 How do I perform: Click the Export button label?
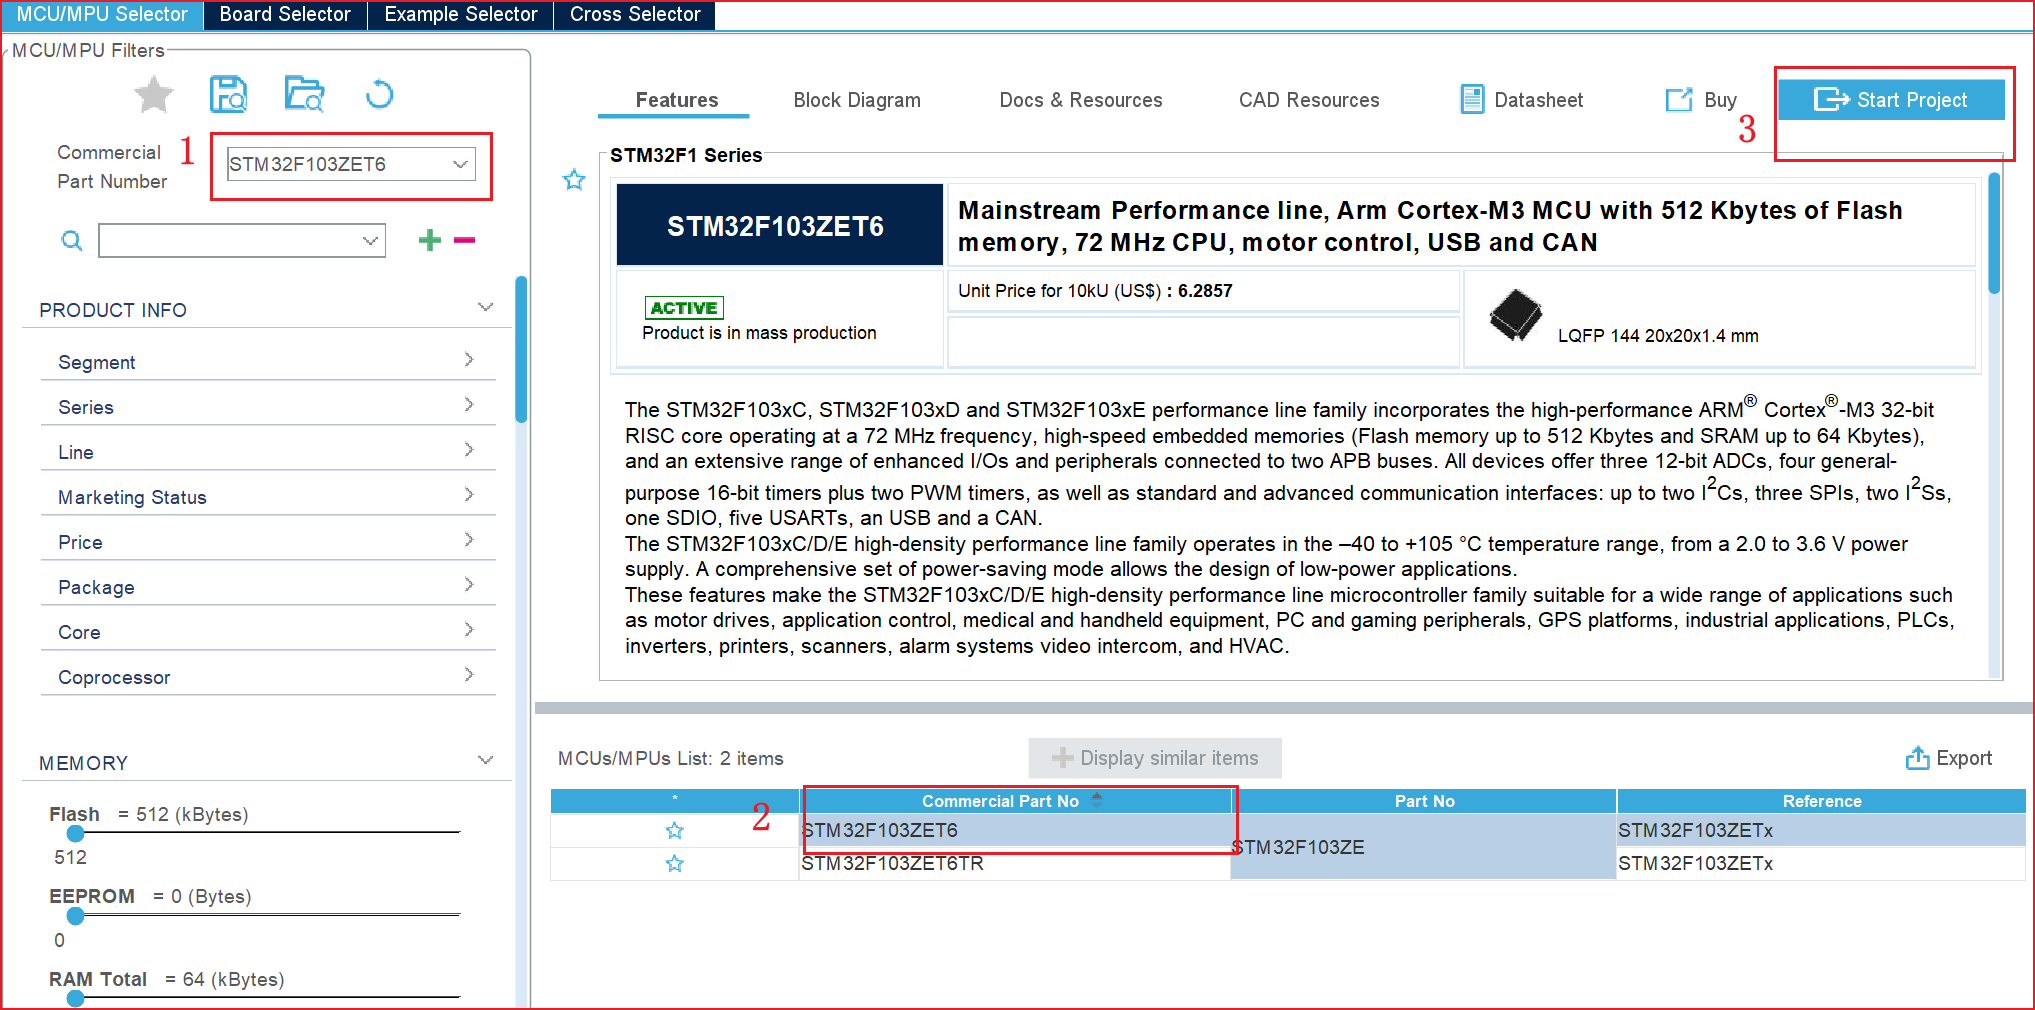(x=1964, y=758)
